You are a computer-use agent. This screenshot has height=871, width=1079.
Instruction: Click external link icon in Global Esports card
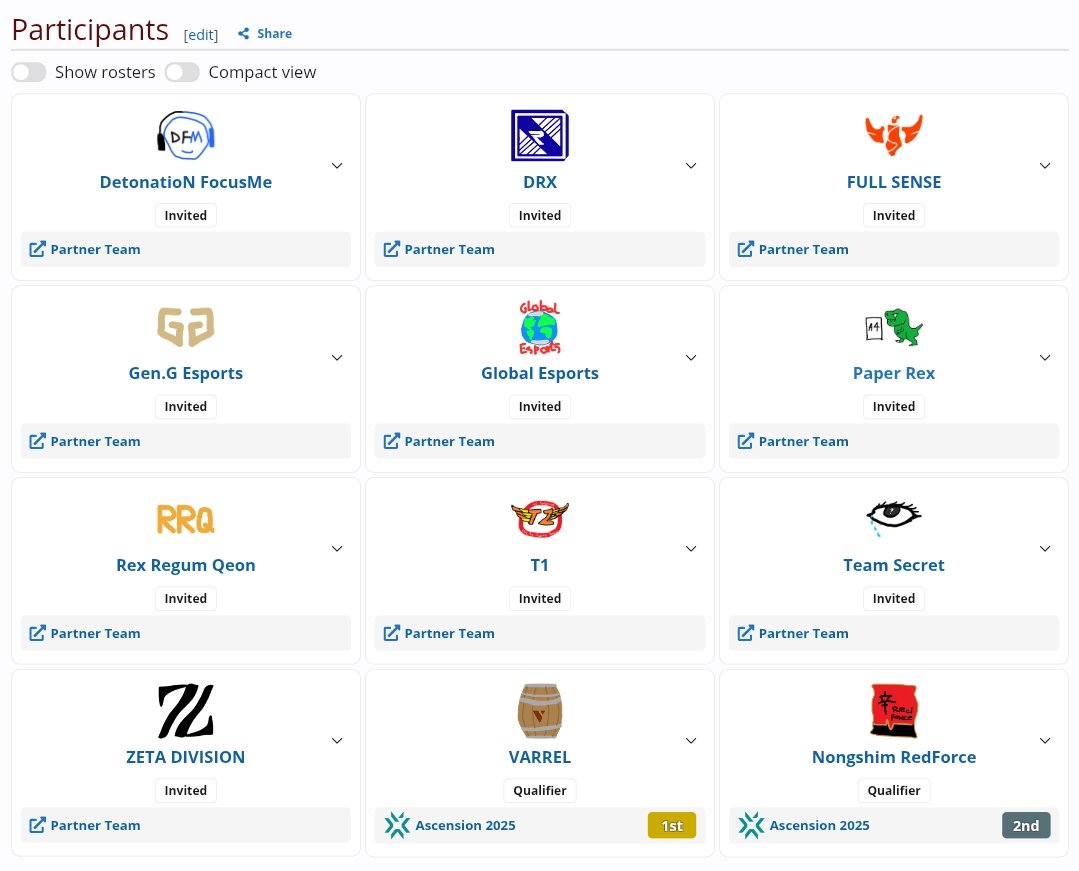click(x=391, y=441)
